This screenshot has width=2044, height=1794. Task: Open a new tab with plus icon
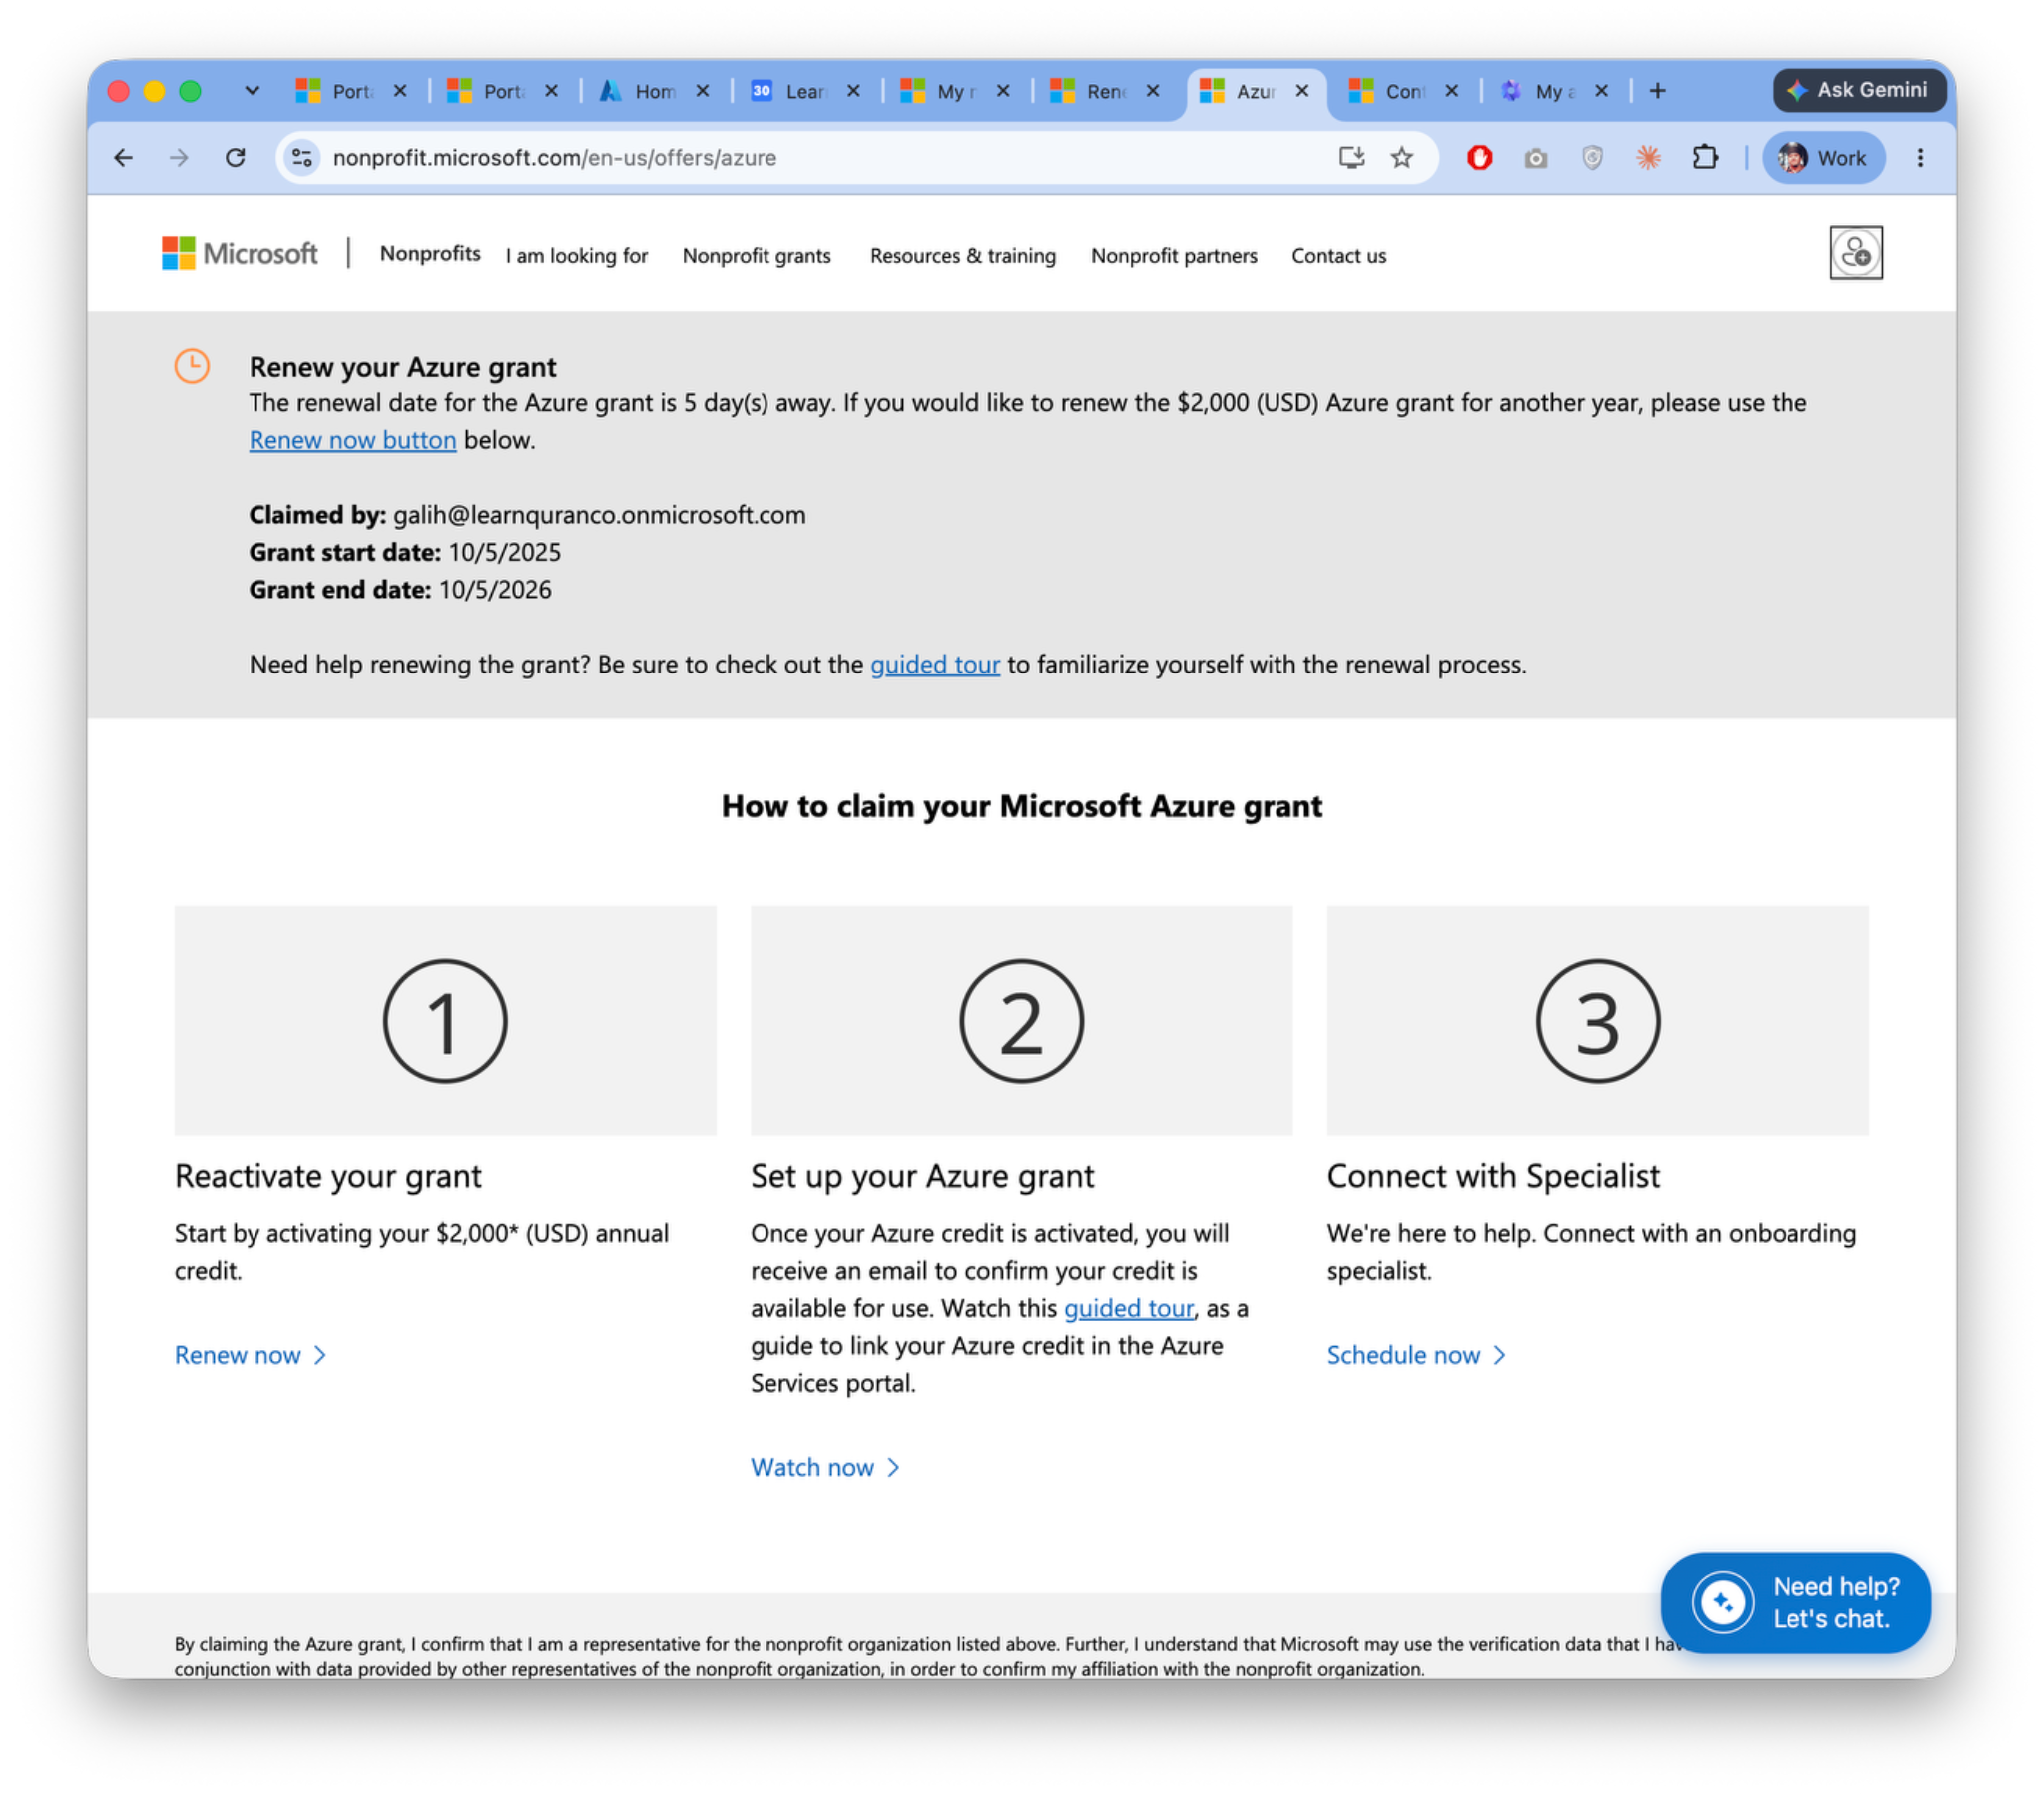tap(1657, 91)
